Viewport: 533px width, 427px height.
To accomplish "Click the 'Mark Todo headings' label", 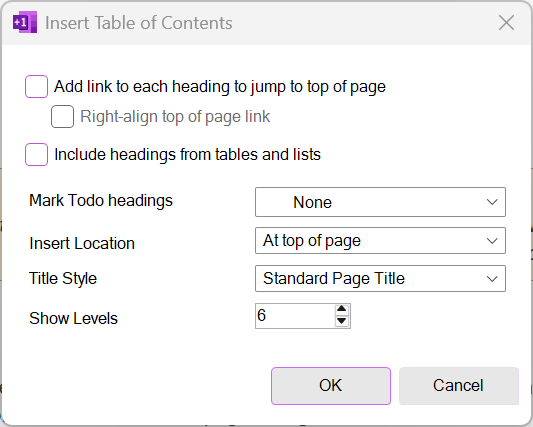I will coord(101,200).
